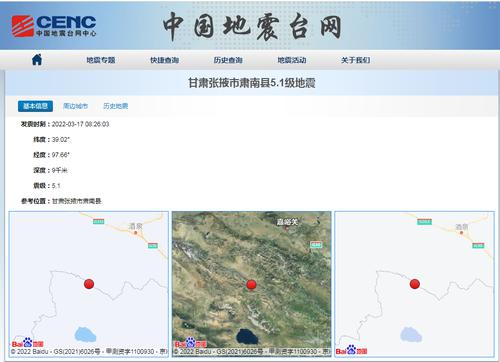500x362 pixels.
Task: Click the Baidu logo on right map
Action: 351,350
